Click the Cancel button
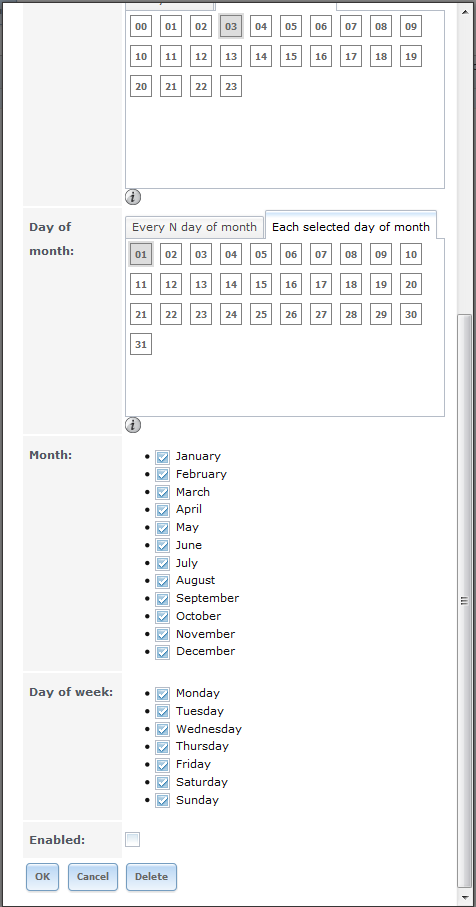The width and height of the screenshot is (476, 907). tap(93, 877)
